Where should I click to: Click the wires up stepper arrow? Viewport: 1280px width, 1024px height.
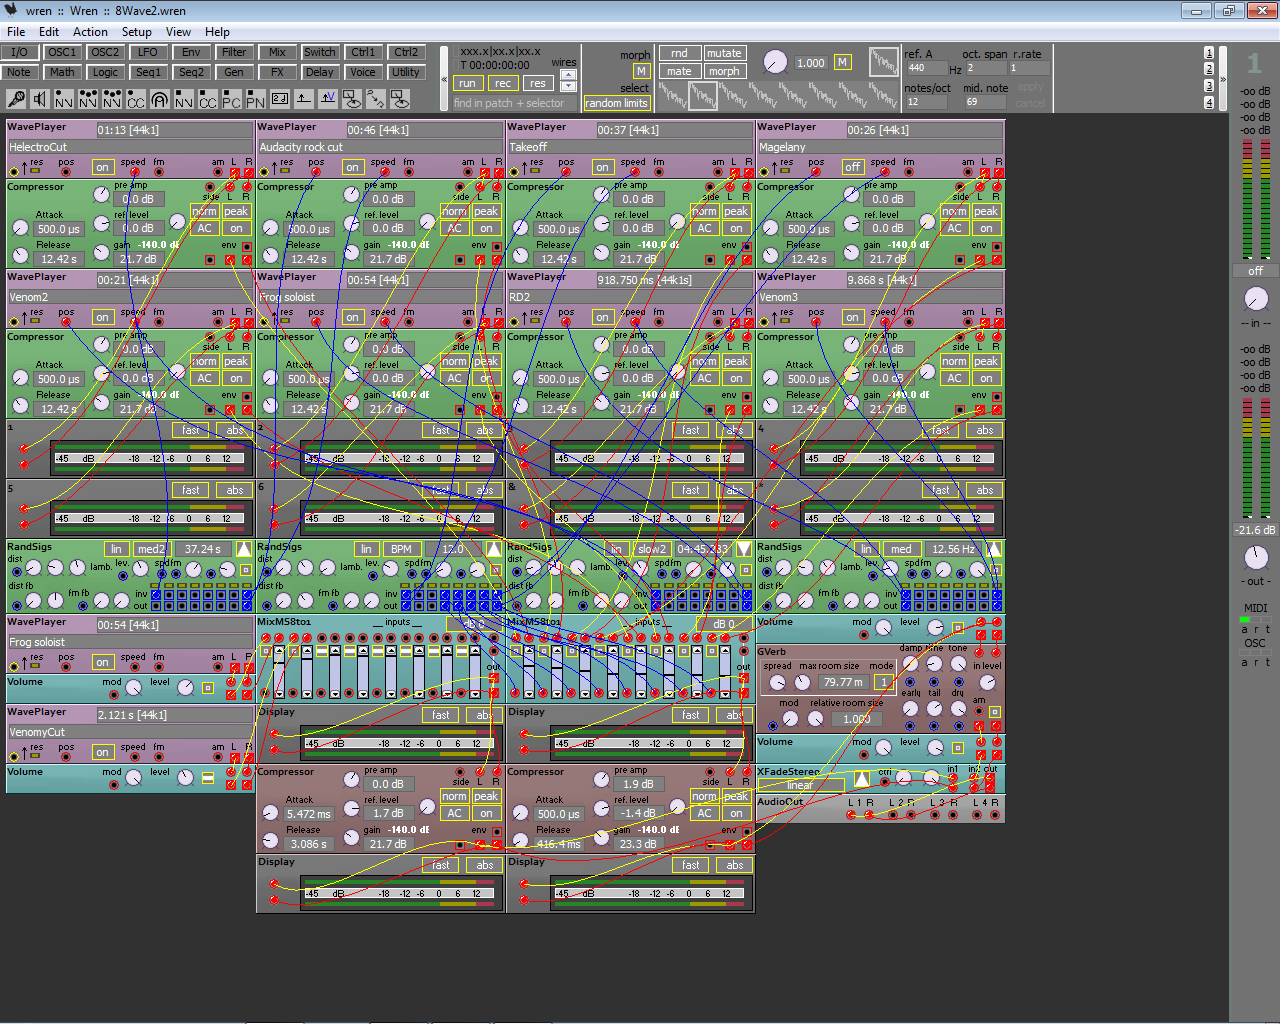(x=568, y=75)
